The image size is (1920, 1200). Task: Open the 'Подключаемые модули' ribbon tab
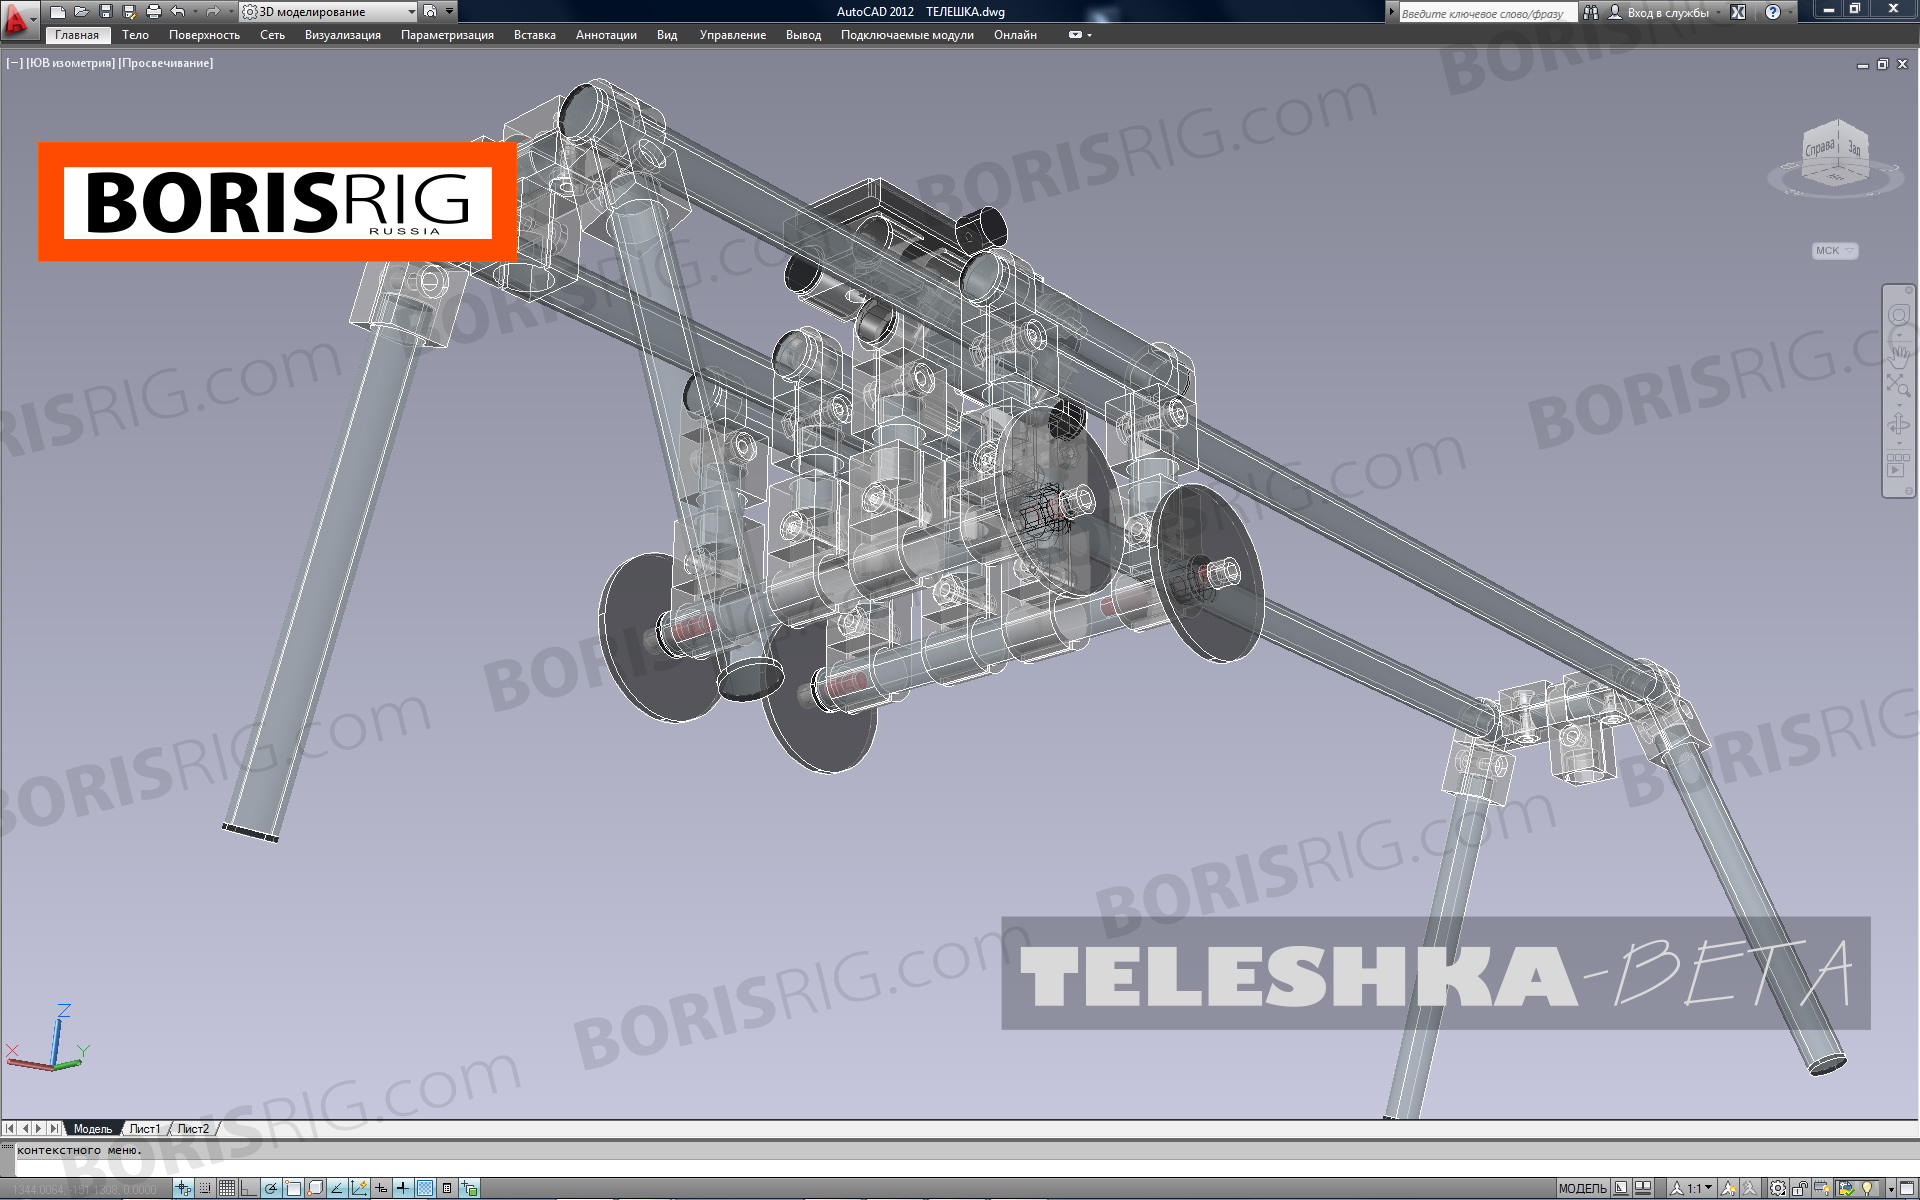tap(907, 35)
